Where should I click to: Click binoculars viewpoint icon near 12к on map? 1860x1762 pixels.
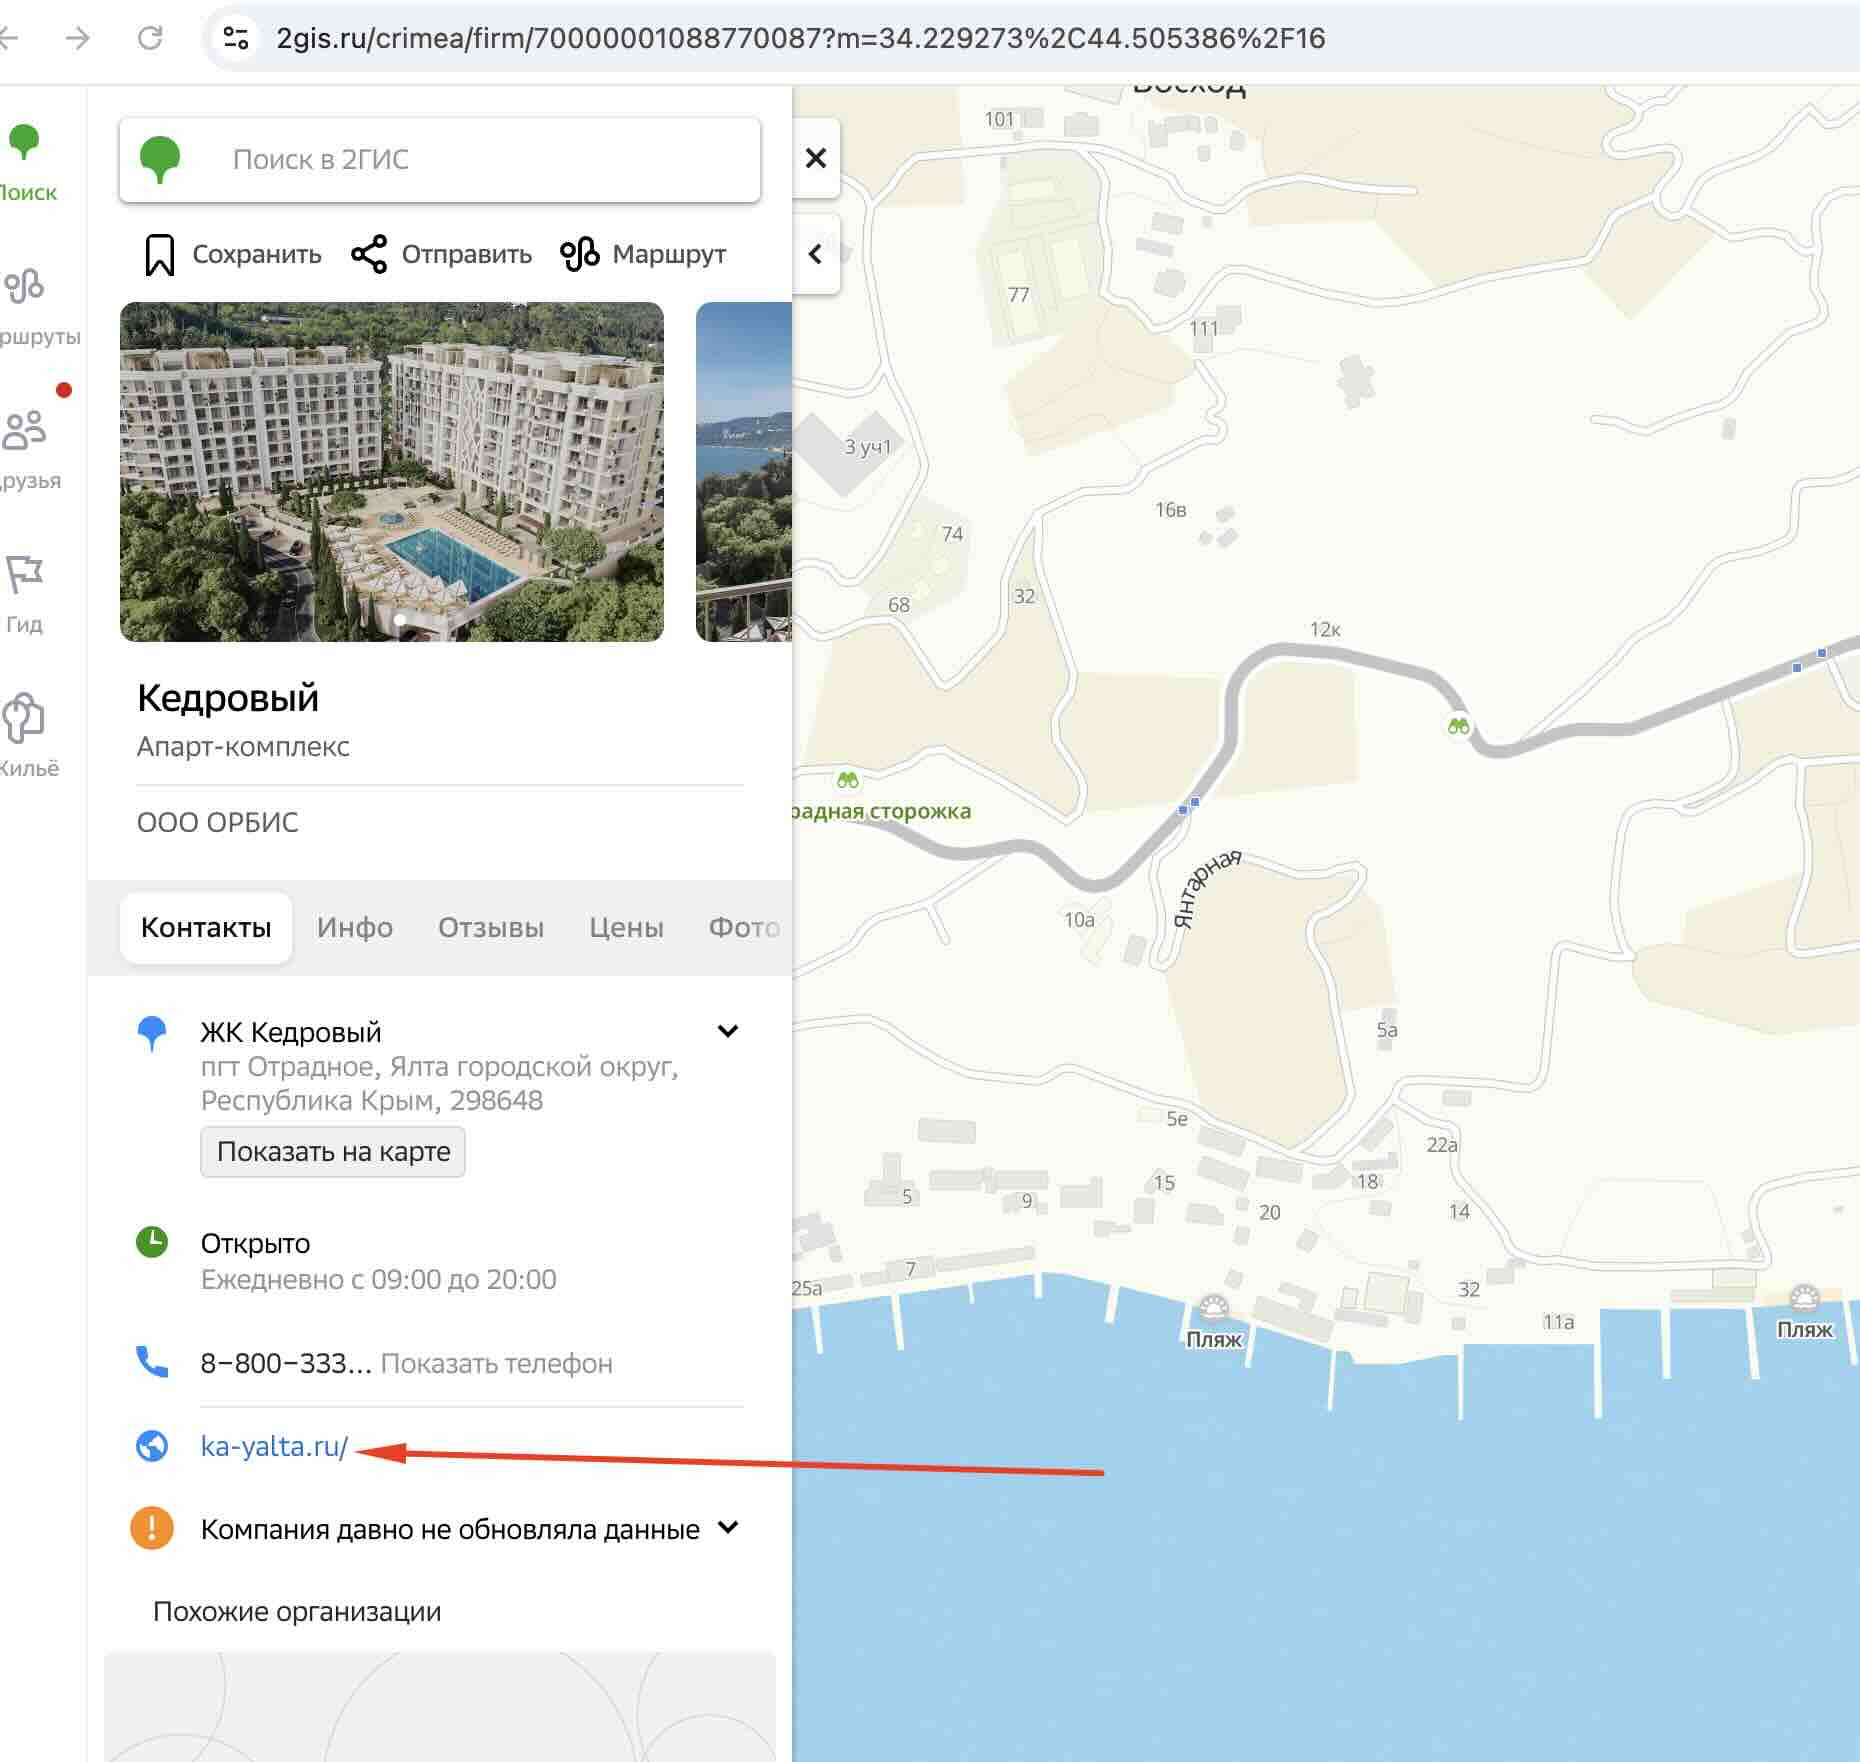coord(1459,725)
